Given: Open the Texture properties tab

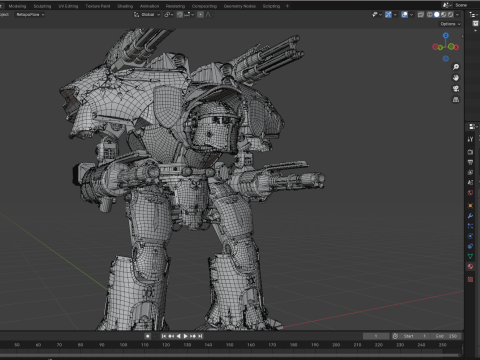Looking at the screenshot, I should (x=470, y=279).
